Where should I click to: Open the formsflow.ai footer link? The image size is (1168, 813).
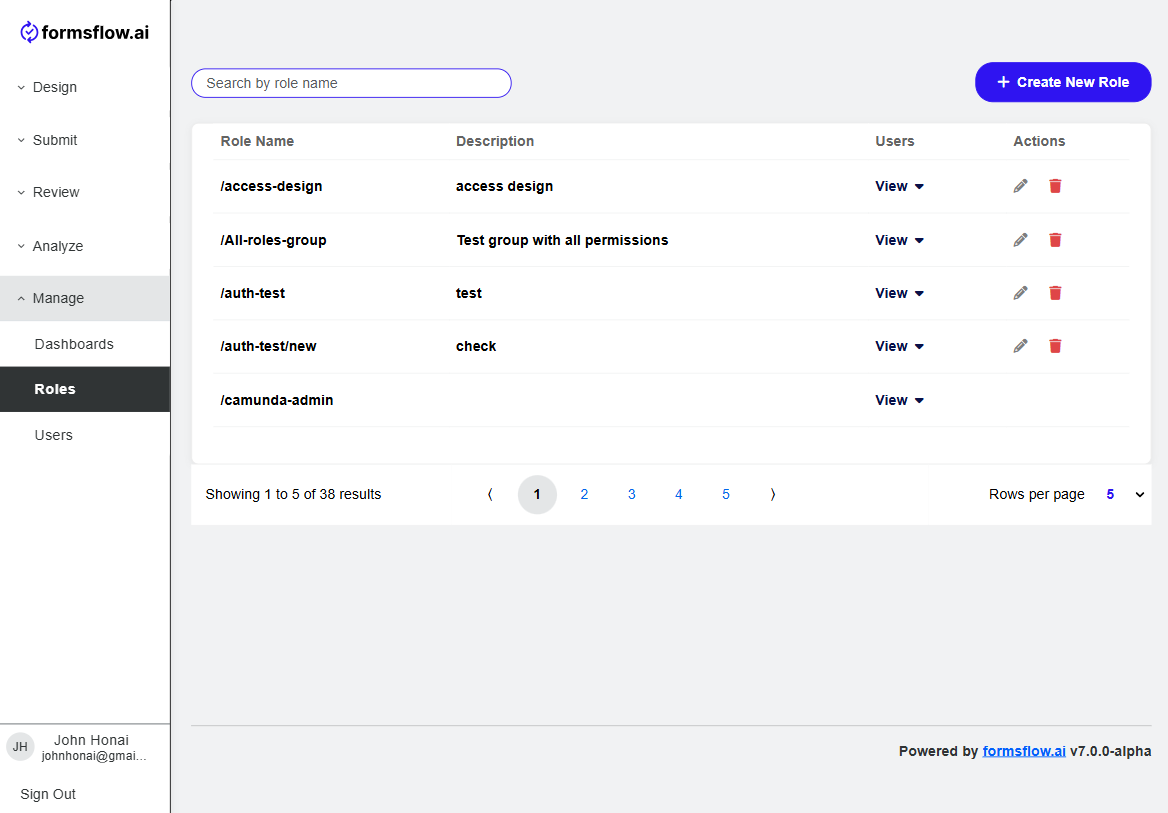(x=1023, y=751)
